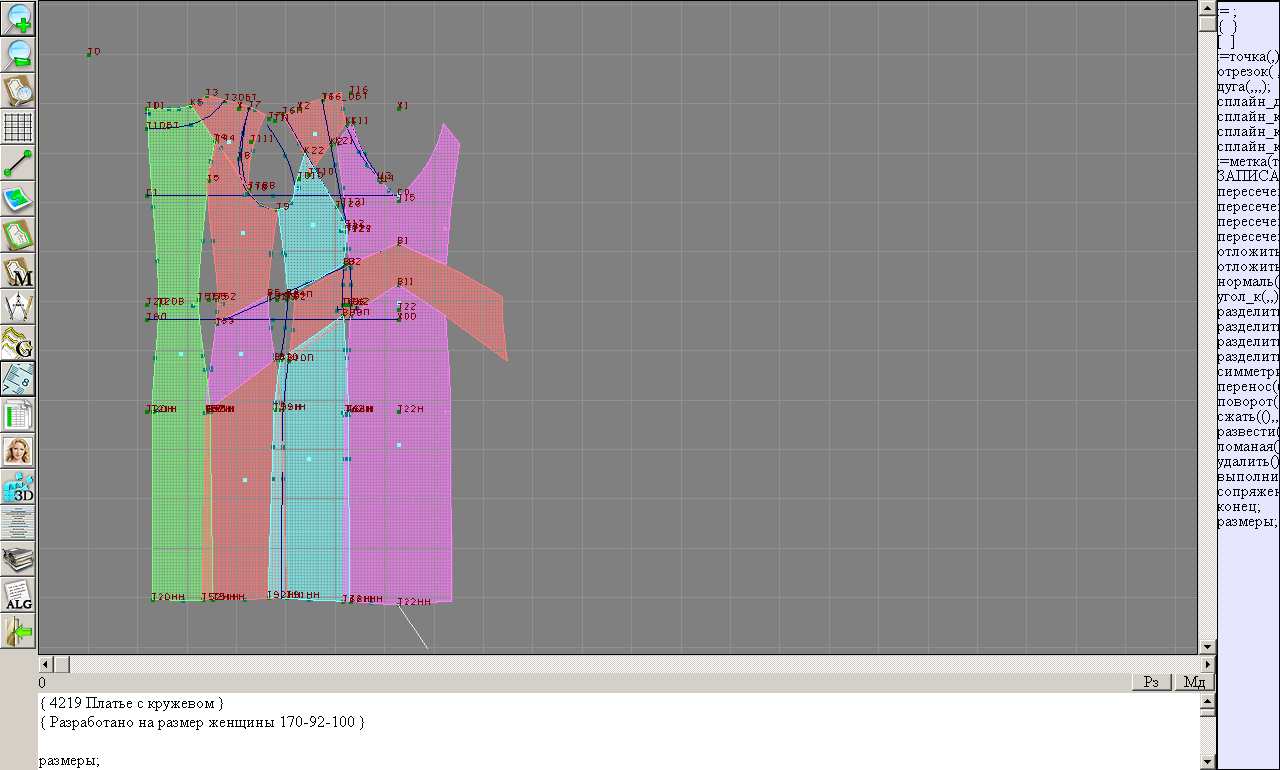
Task: Open the stacked books library icon
Action: click(18, 559)
